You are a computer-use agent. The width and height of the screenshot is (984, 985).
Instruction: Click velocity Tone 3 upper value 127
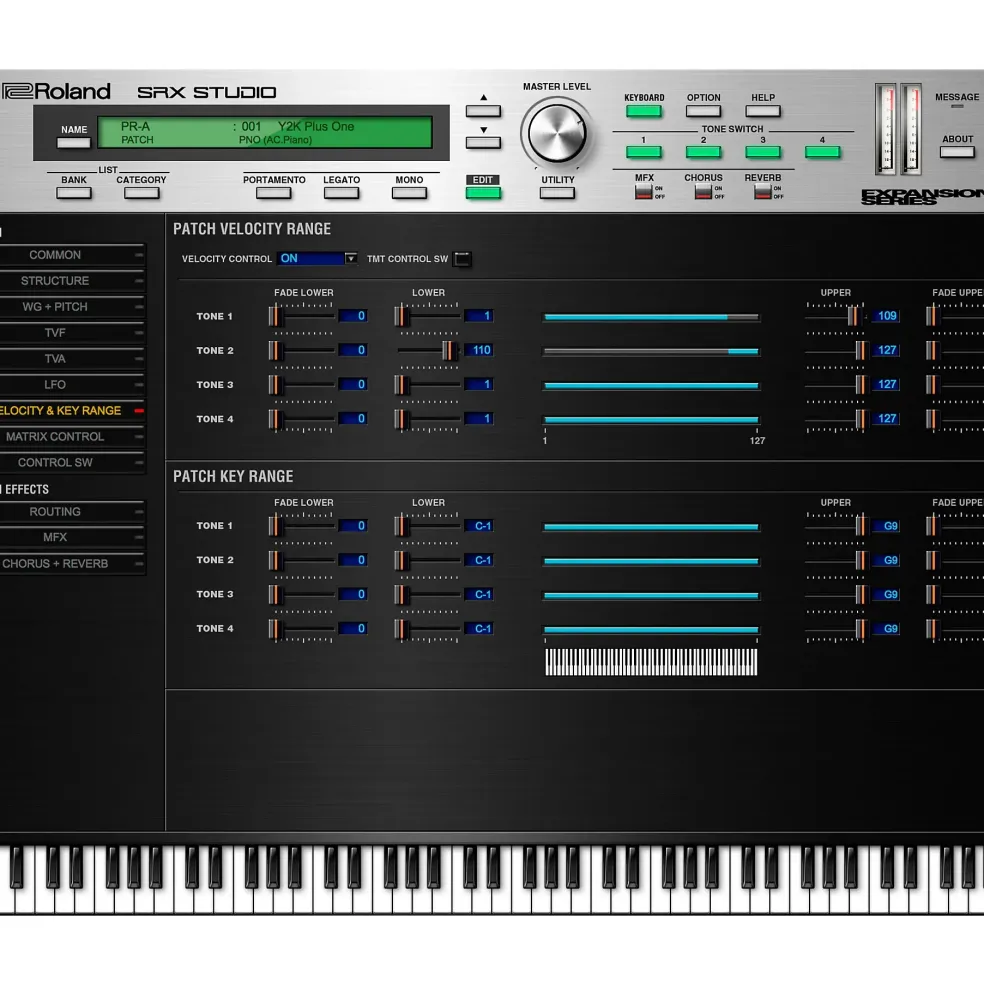(x=885, y=384)
